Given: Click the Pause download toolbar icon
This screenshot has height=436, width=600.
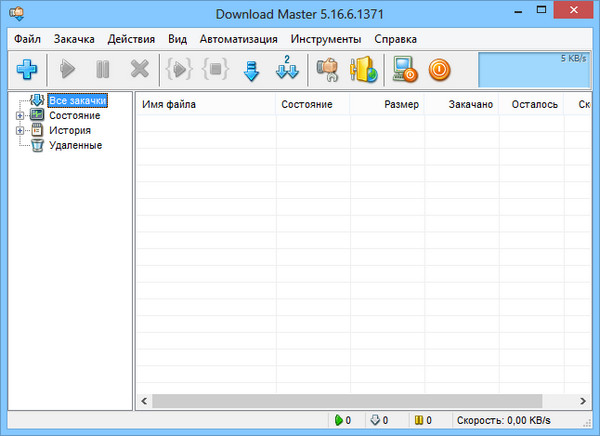Looking at the screenshot, I should point(102,70).
